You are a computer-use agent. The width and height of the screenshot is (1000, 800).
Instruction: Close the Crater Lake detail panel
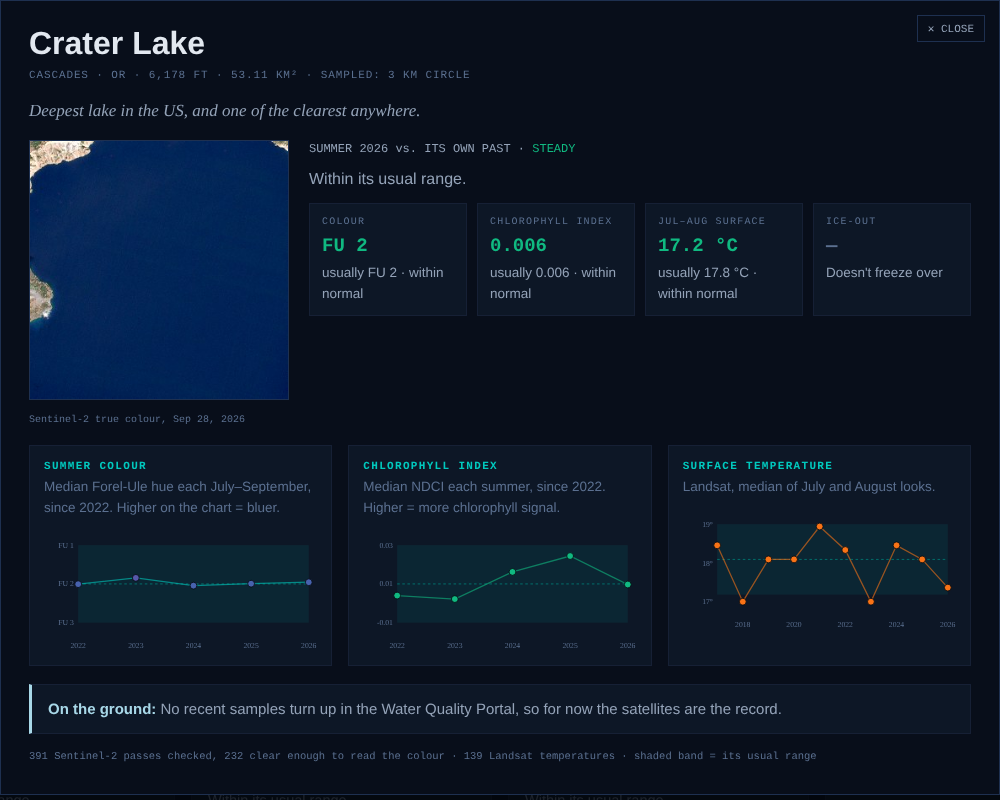950,29
